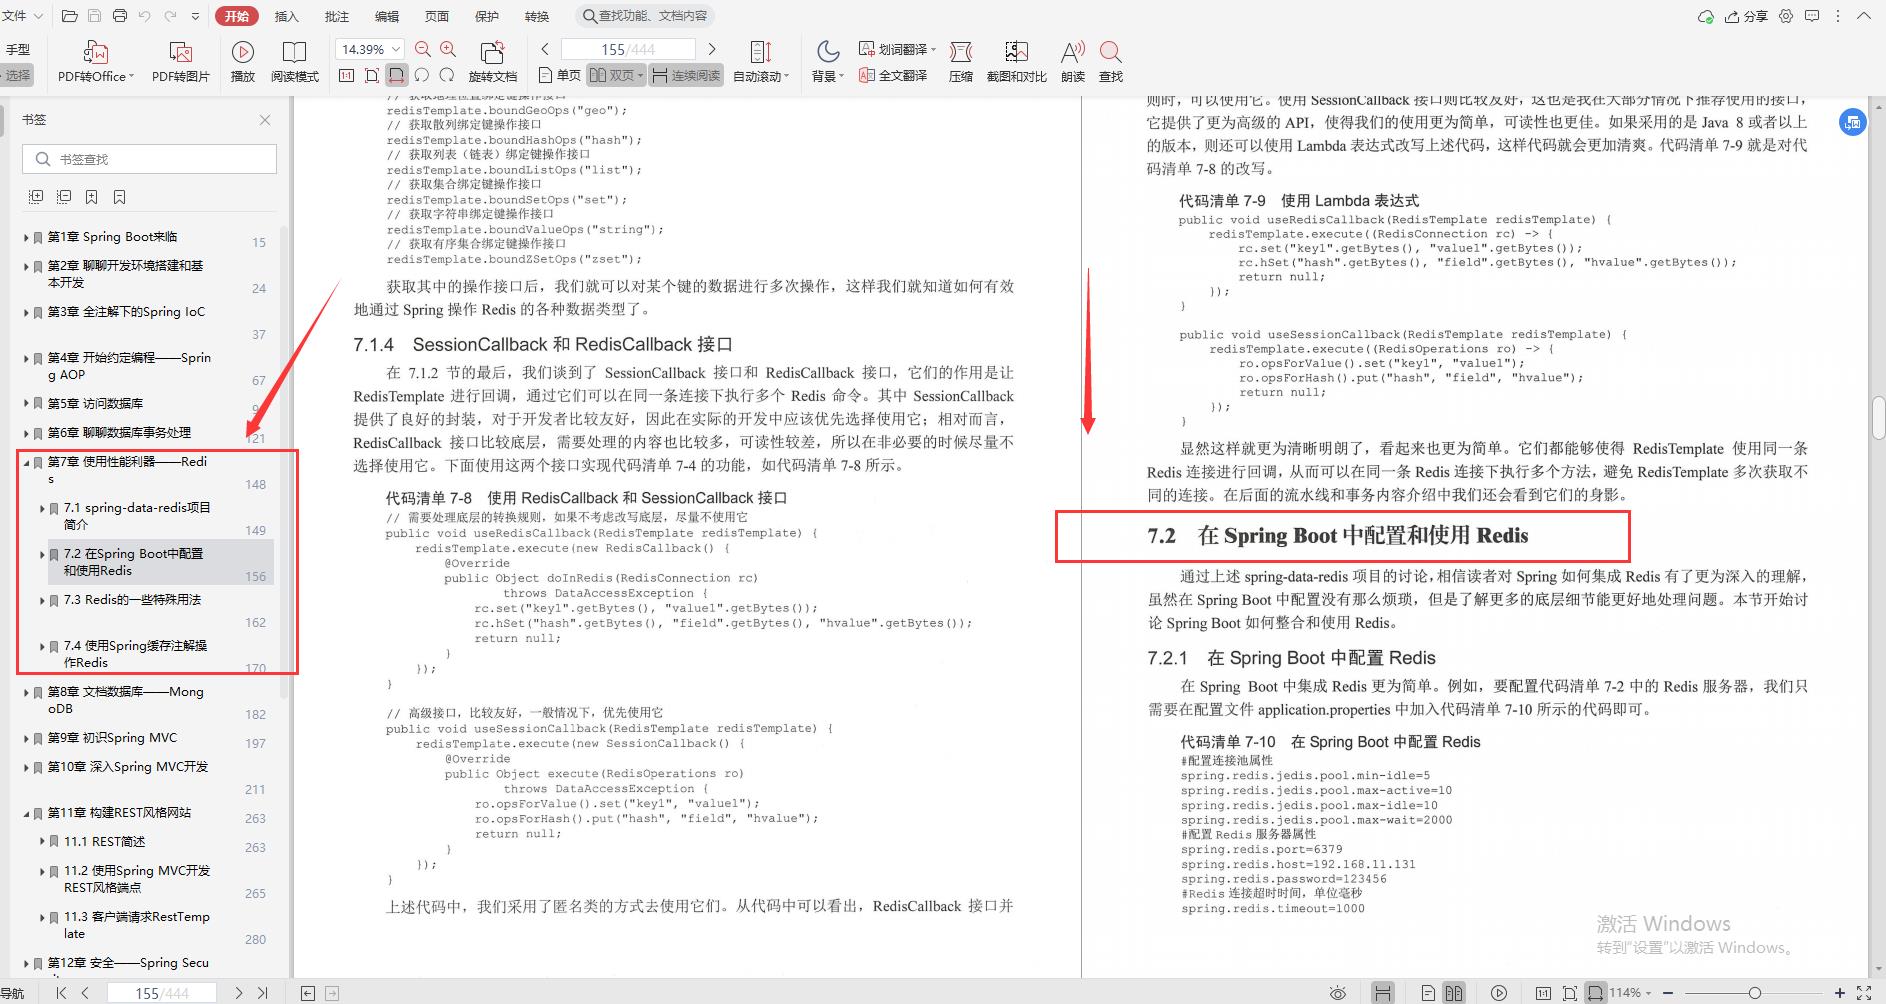Save the document with the floppy-disk icon
Image resolution: width=1886 pixels, height=1004 pixels.
94,16
